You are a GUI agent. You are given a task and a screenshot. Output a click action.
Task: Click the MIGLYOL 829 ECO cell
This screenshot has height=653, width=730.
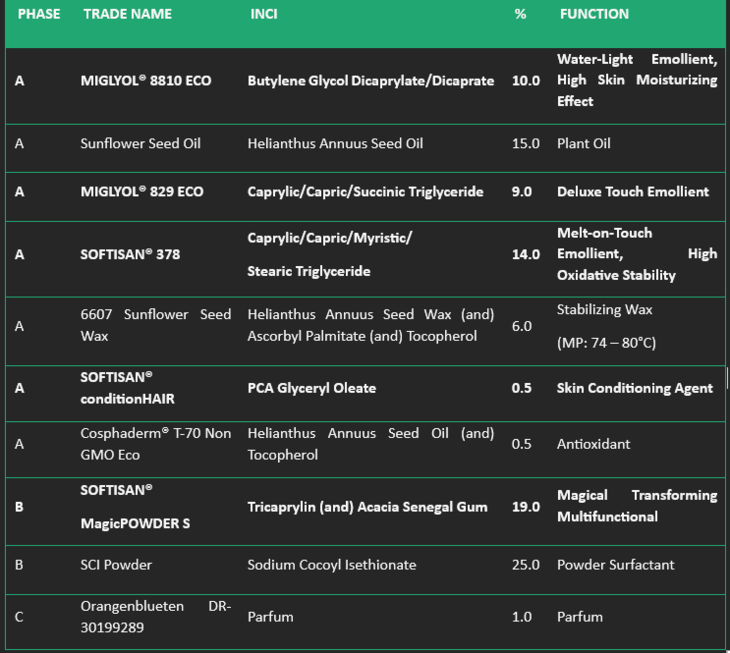pos(142,191)
